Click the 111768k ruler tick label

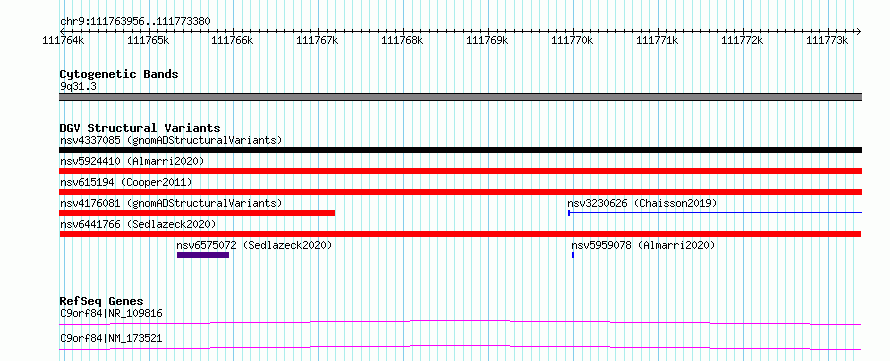point(402,40)
